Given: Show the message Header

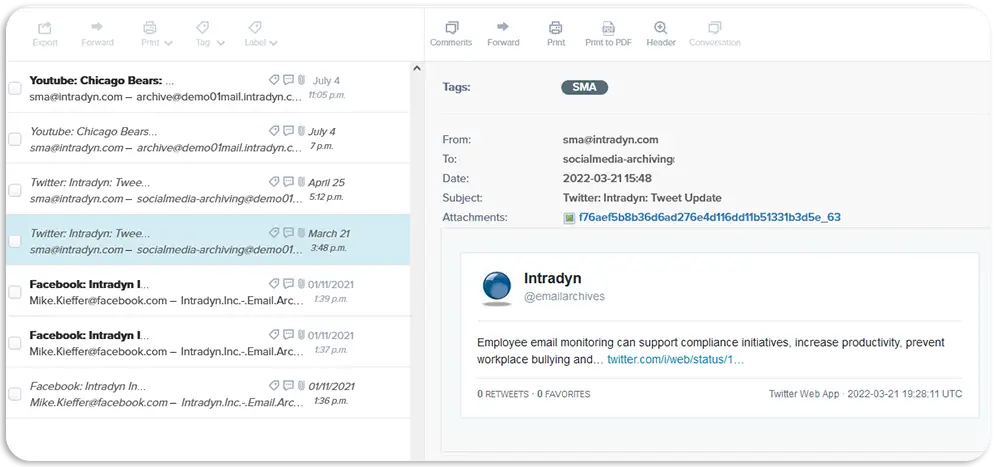Looking at the screenshot, I should point(661,34).
